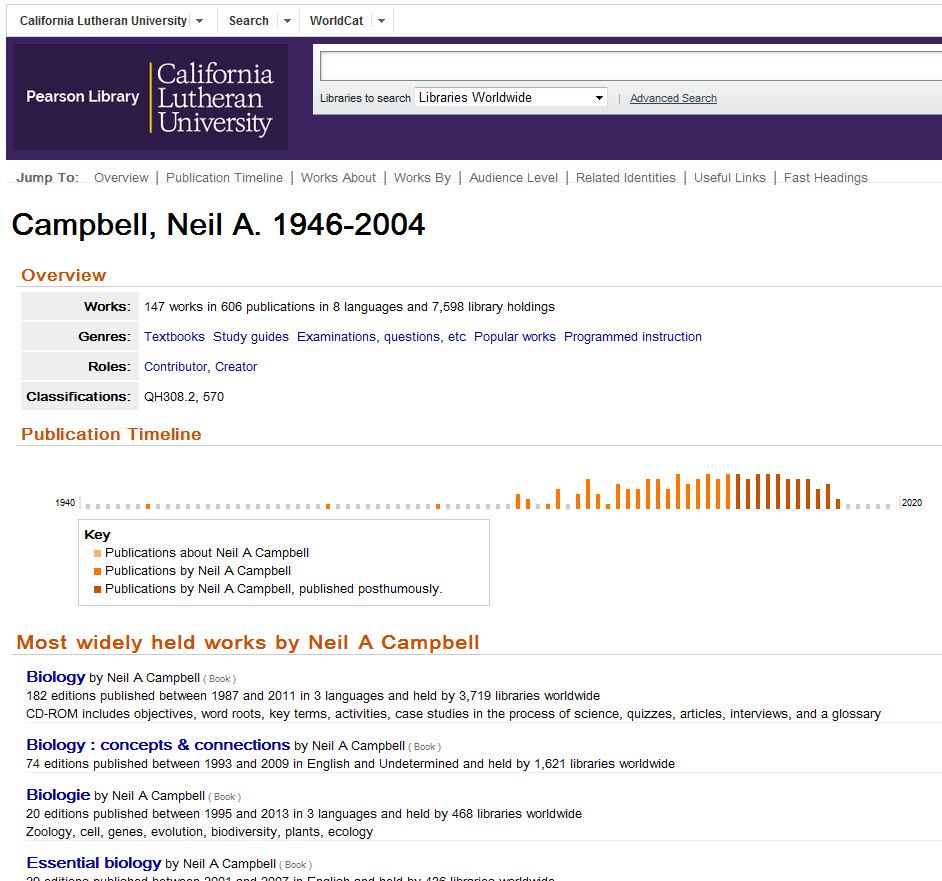Image resolution: width=942 pixels, height=881 pixels.
Task: Open Biology : concepts & connections title
Action: [158, 745]
